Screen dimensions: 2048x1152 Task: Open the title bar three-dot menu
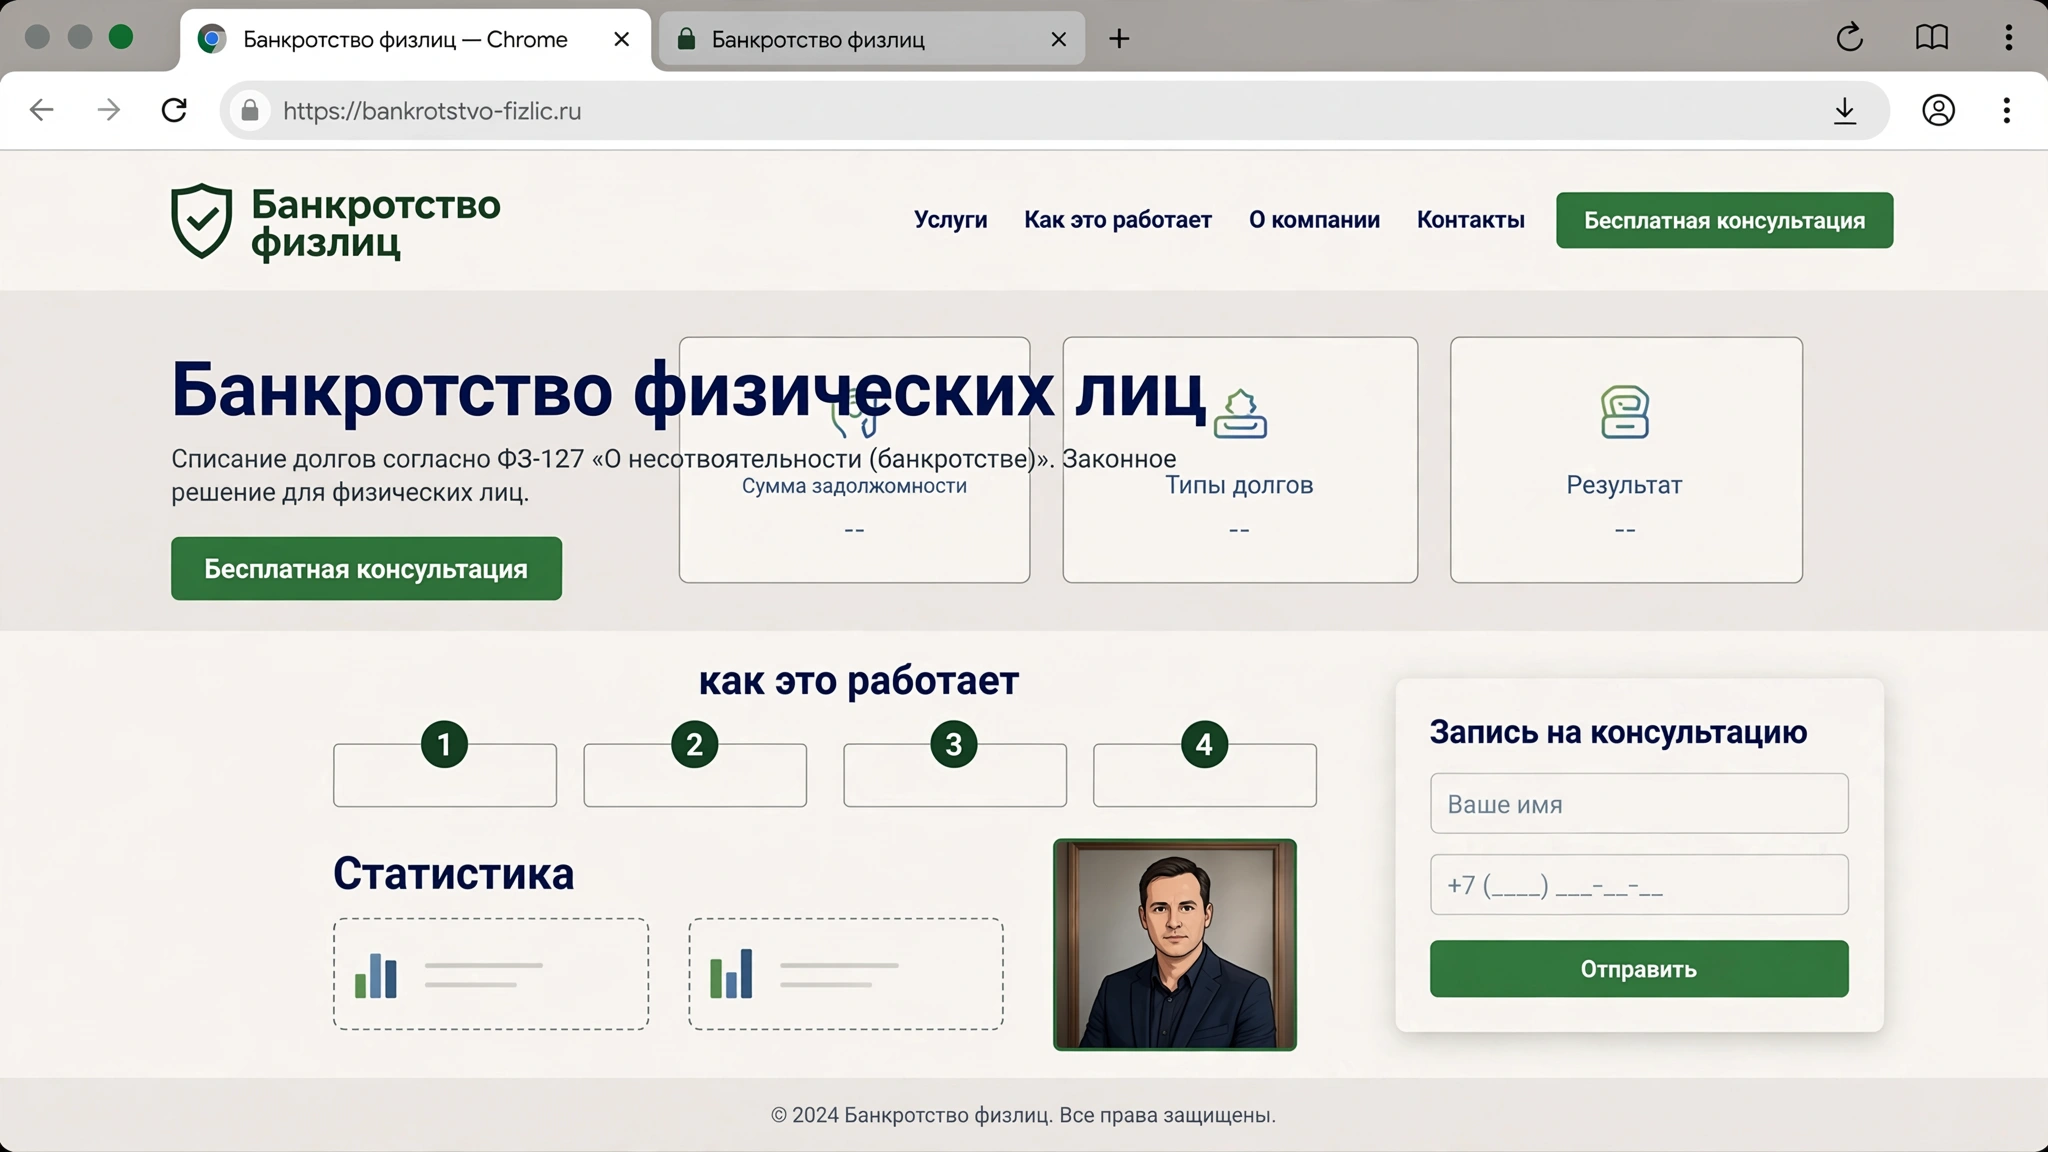pos(2008,38)
